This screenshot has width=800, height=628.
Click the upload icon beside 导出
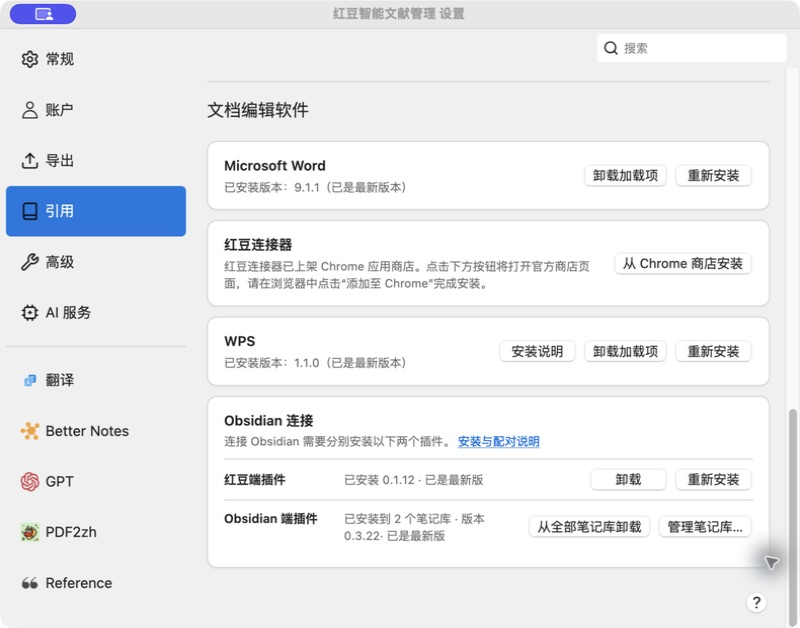pyautogui.click(x=30, y=161)
